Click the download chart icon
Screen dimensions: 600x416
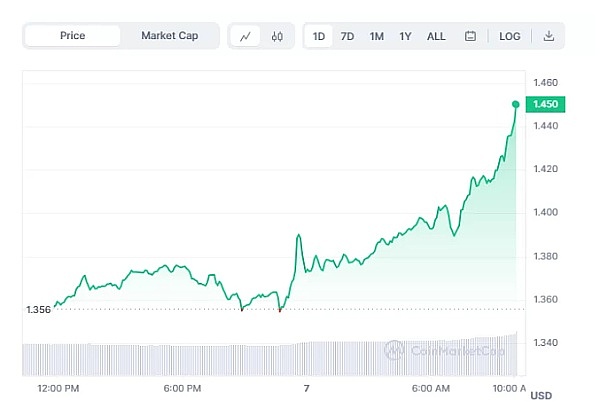548,37
